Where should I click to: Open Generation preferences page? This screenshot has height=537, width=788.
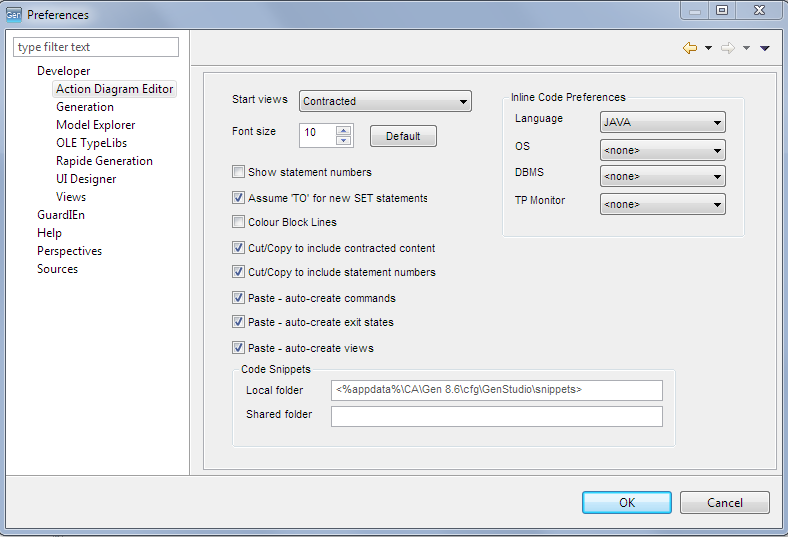click(85, 107)
